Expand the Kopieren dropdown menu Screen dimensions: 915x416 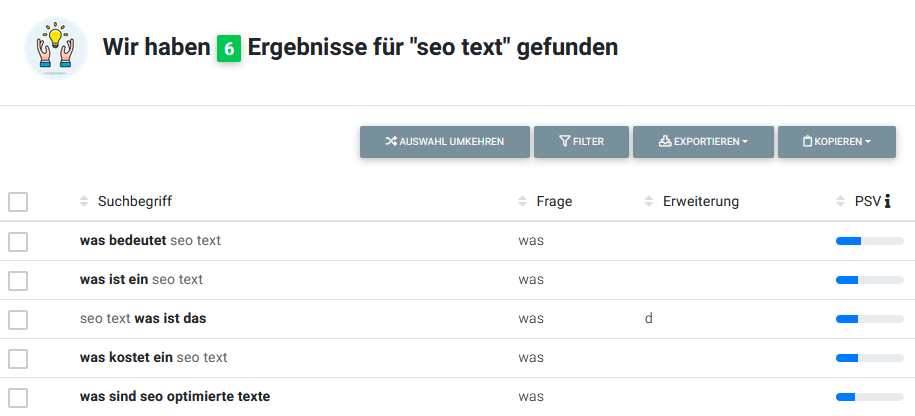coord(836,142)
